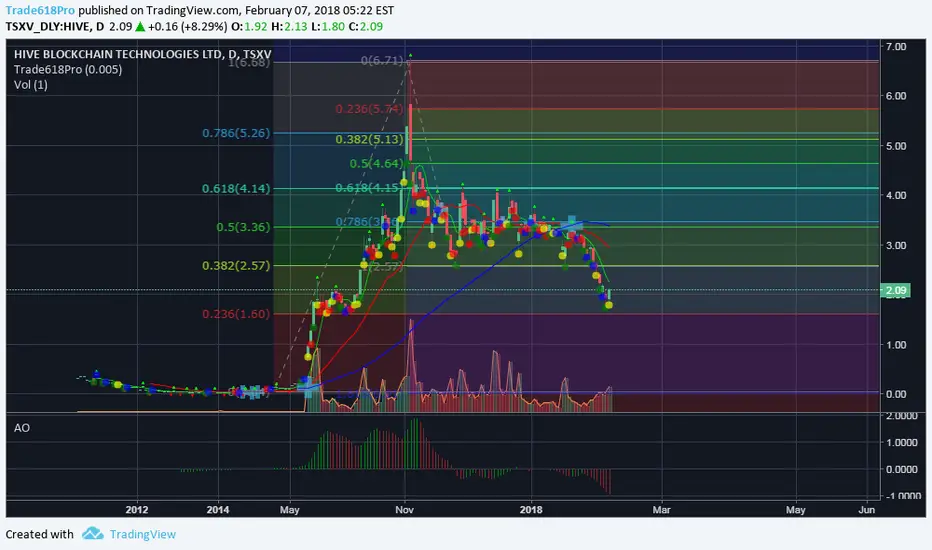This screenshot has height=550, width=932.
Task: Click the O:1.92 open value
Action: point(249,26)
